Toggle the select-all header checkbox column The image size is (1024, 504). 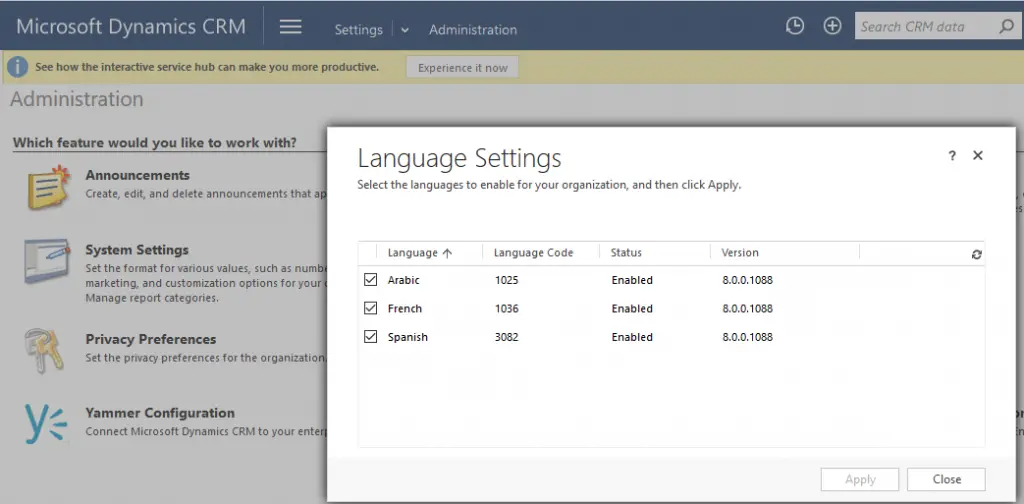(x=368, y=253)
